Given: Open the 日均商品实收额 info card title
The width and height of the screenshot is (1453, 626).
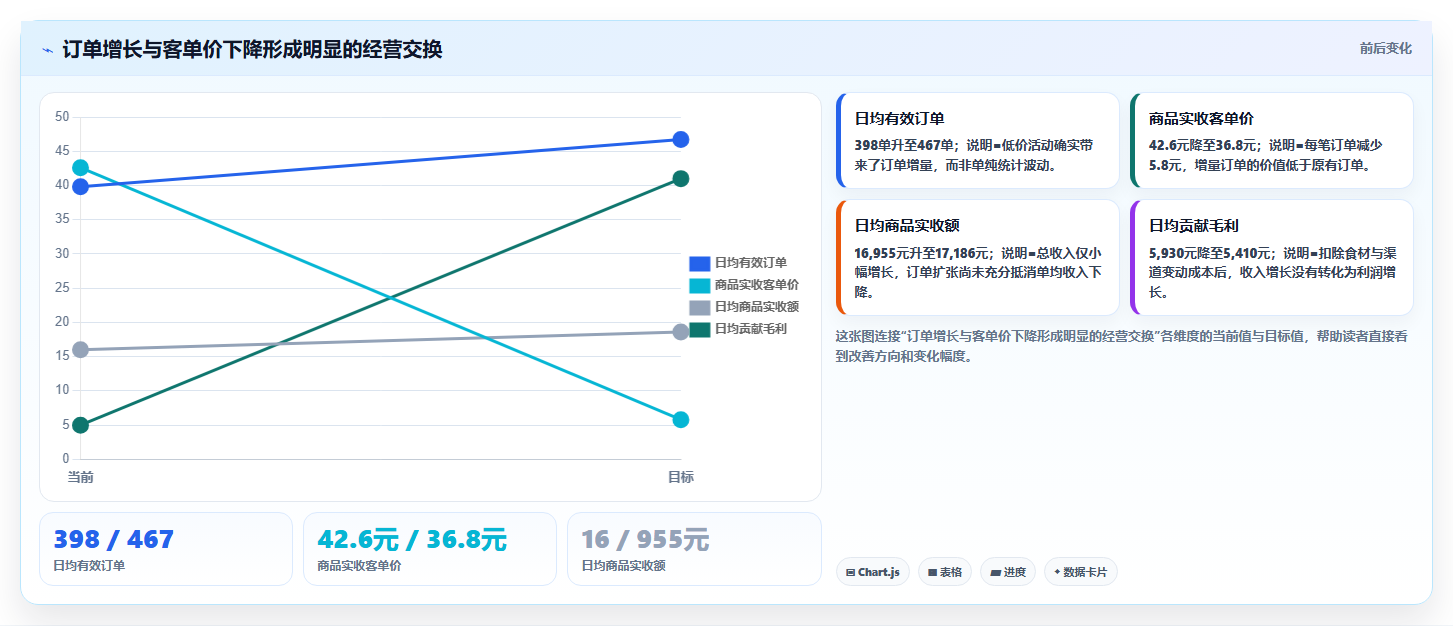Looking at the screenshot, I should (x=907, y=226).
